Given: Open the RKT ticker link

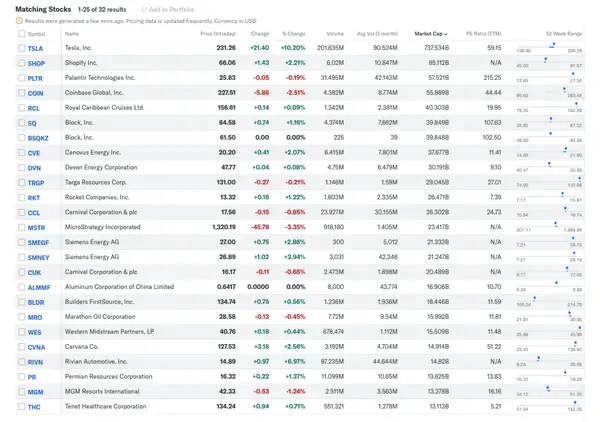Looking at the screenshot, I should tap(34, 198).
